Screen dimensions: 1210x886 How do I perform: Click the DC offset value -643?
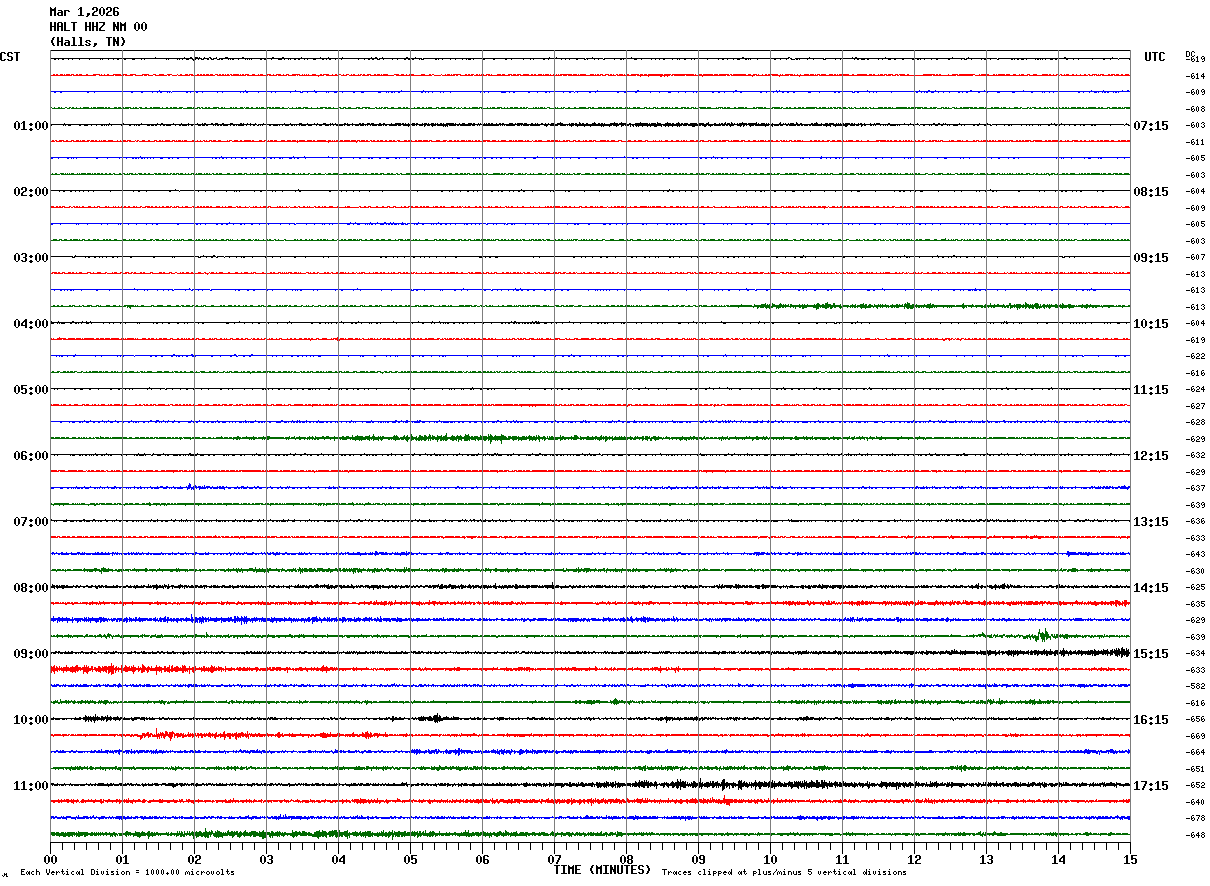click(x=1195, y=554)
